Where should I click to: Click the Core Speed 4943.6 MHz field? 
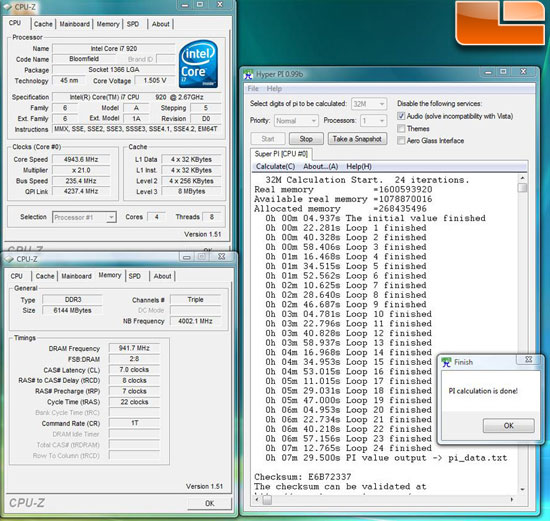point(81,160)
